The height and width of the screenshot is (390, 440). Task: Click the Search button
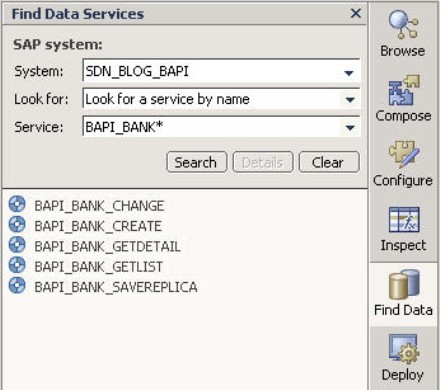197,162
